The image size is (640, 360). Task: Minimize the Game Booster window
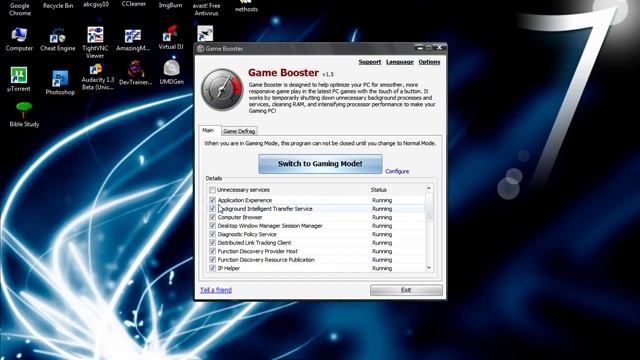[x=419, y=48]
